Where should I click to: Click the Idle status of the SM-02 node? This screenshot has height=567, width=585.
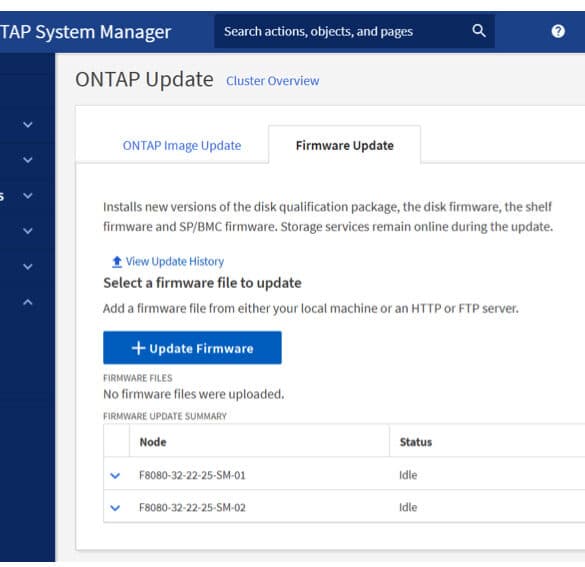coord(408,507)
